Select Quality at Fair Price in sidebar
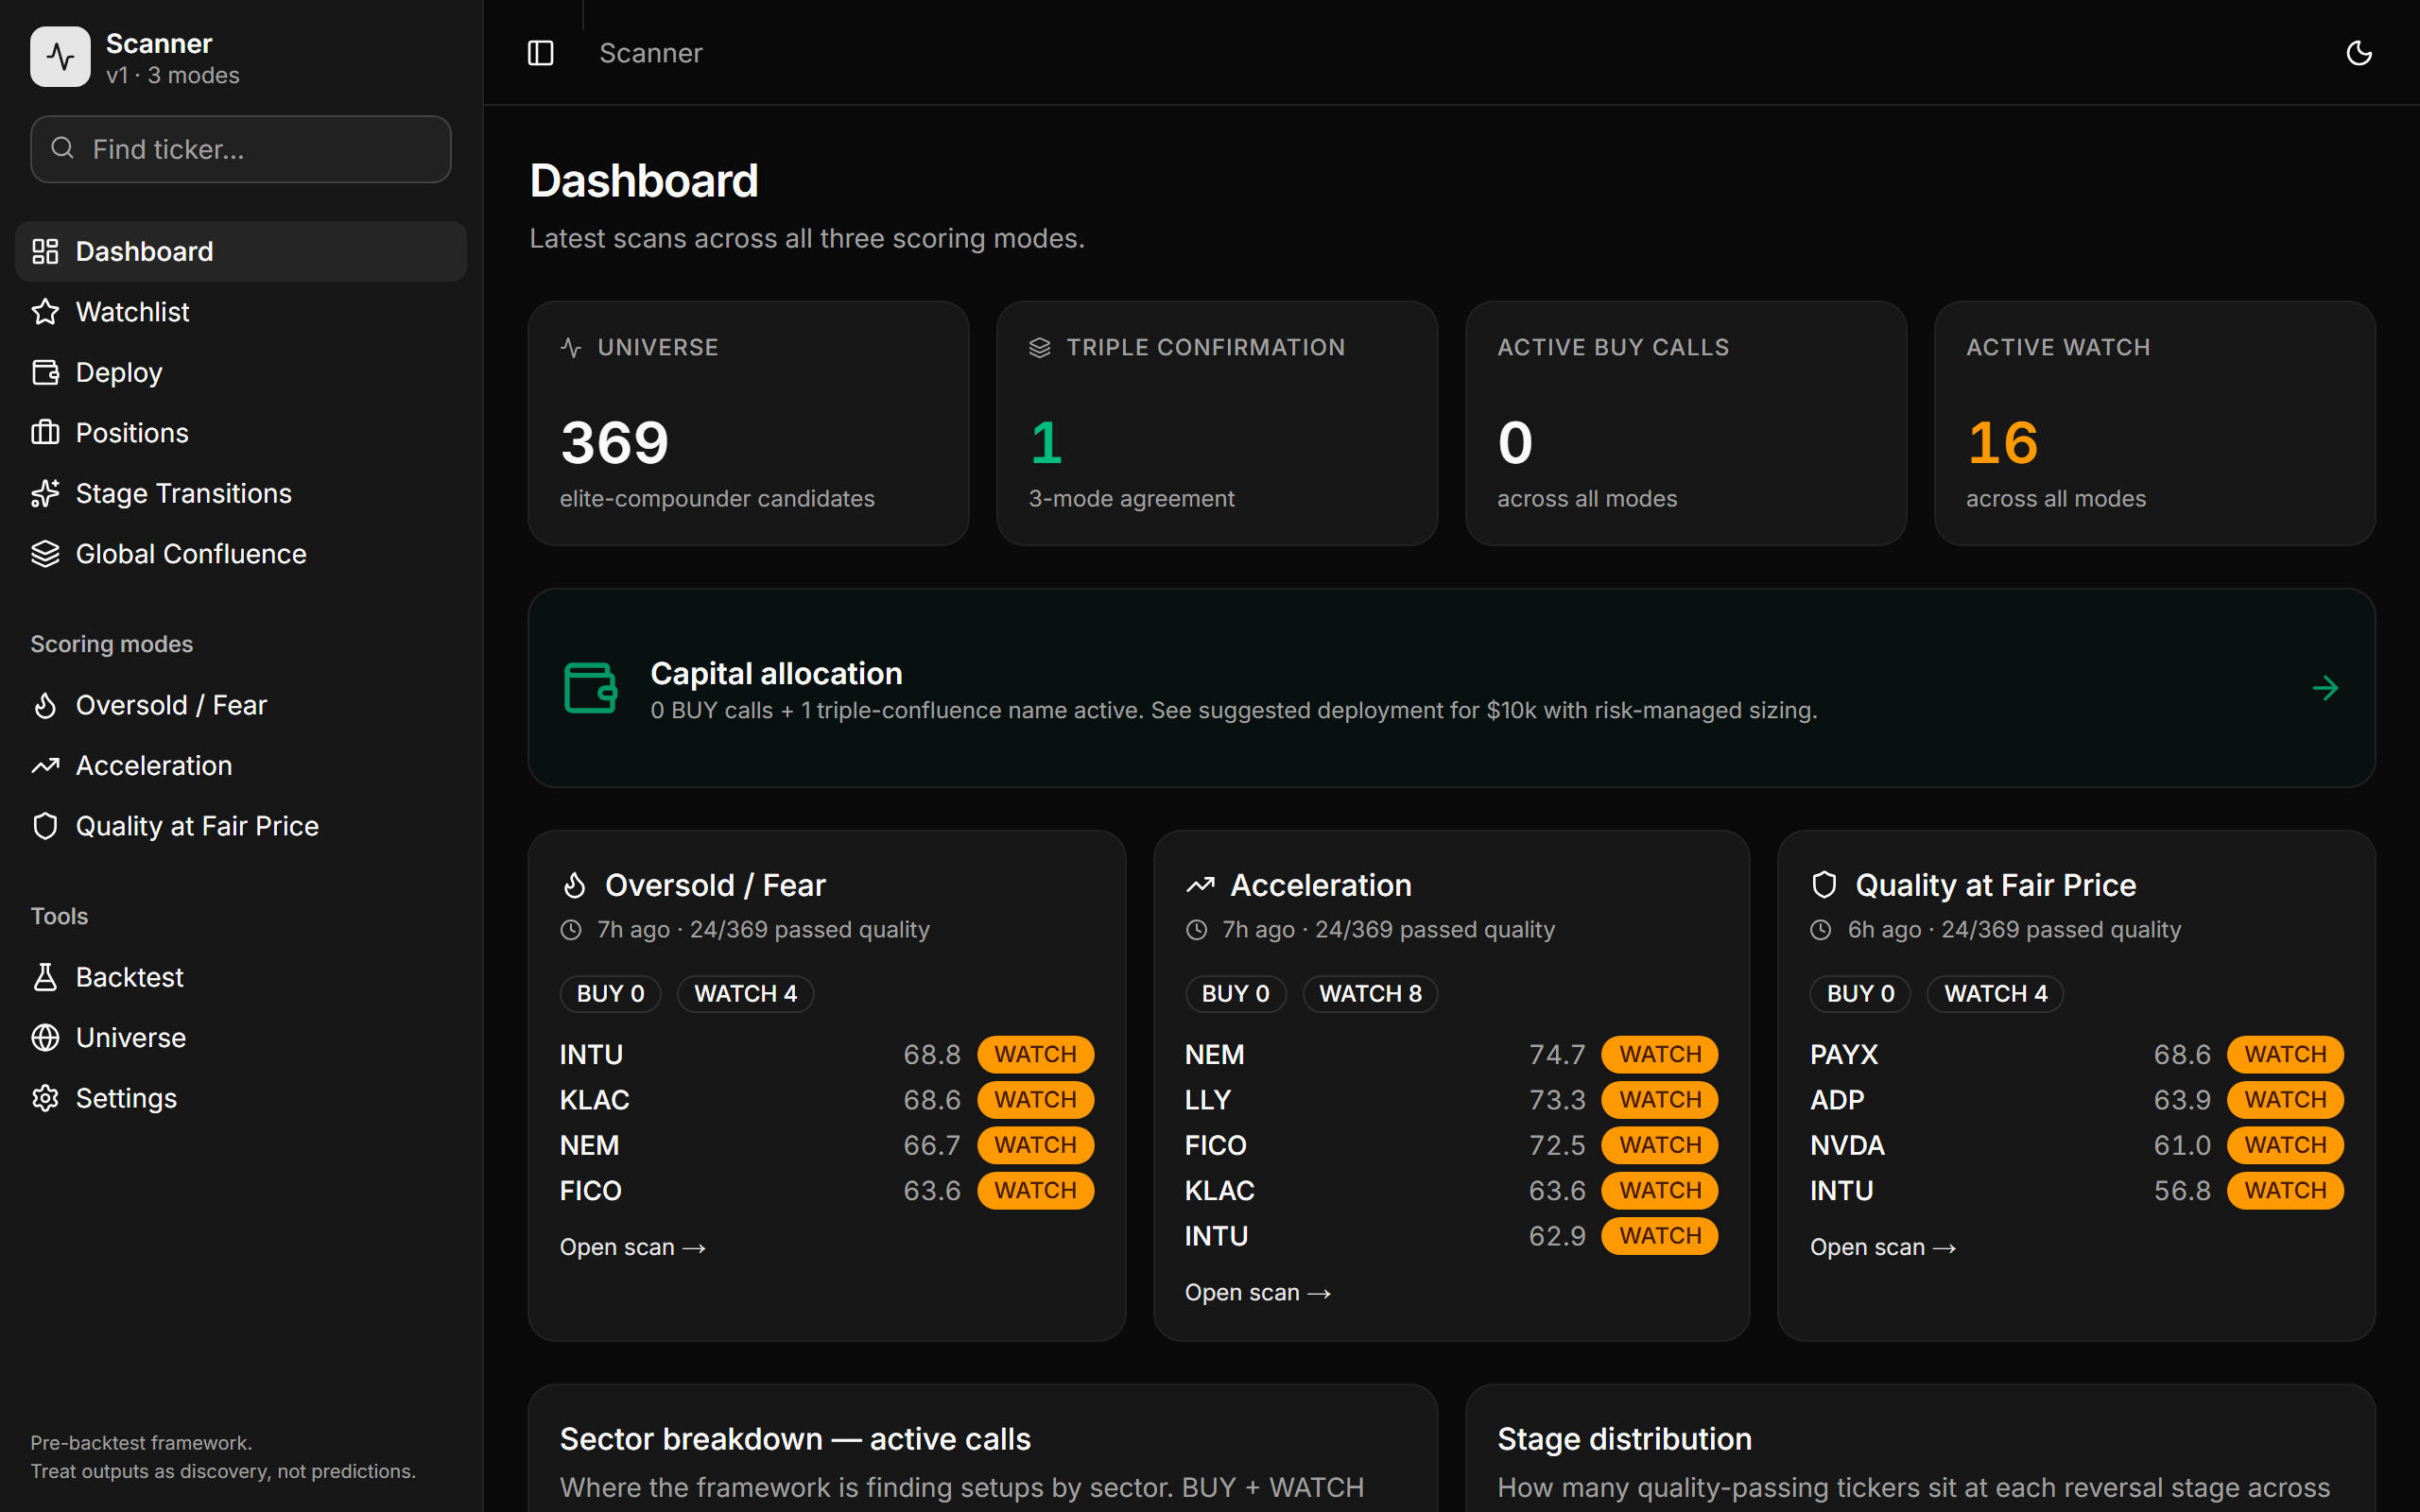Screen dimensions: 2420x1512 pyautogui.click(x=240, y=826)
